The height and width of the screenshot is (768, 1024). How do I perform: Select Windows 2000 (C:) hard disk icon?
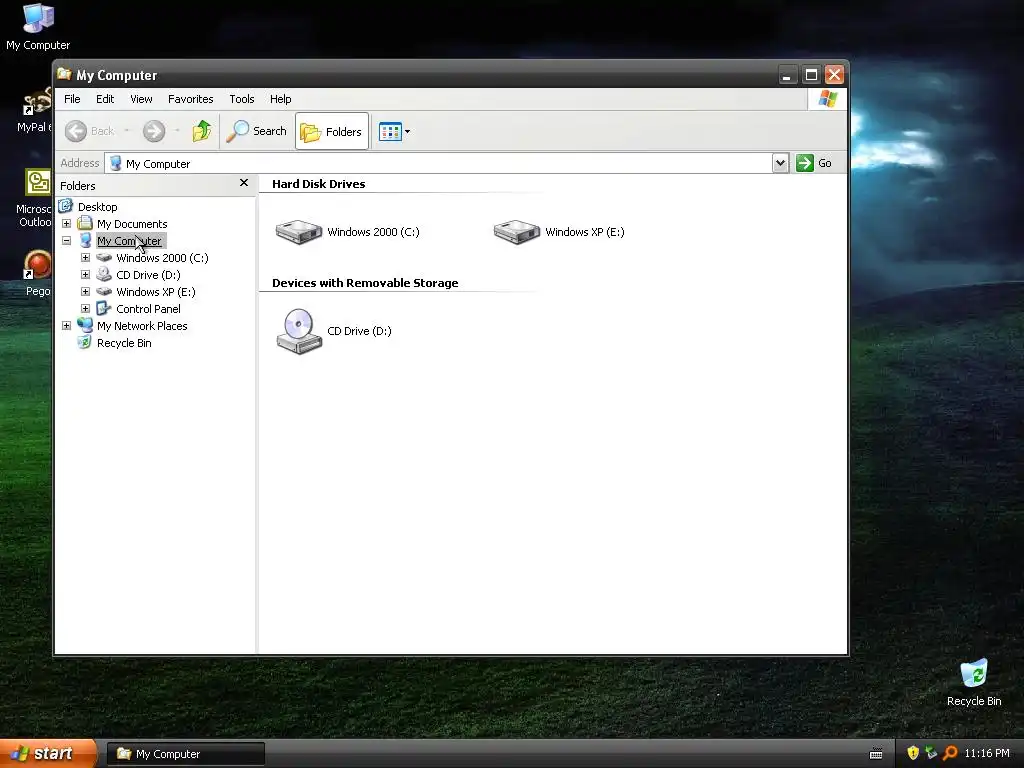pos(298,232)
